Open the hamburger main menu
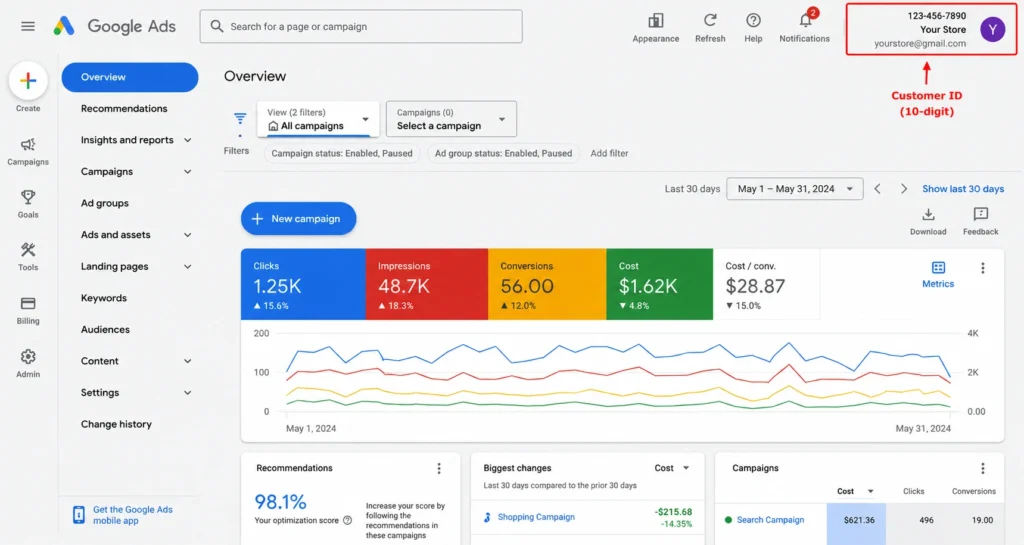 [27, 26]
